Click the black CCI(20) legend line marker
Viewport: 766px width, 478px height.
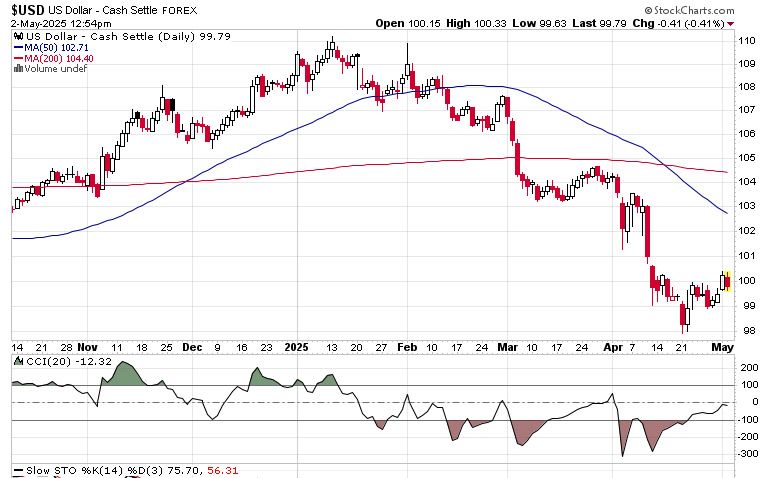coord(18,359)
